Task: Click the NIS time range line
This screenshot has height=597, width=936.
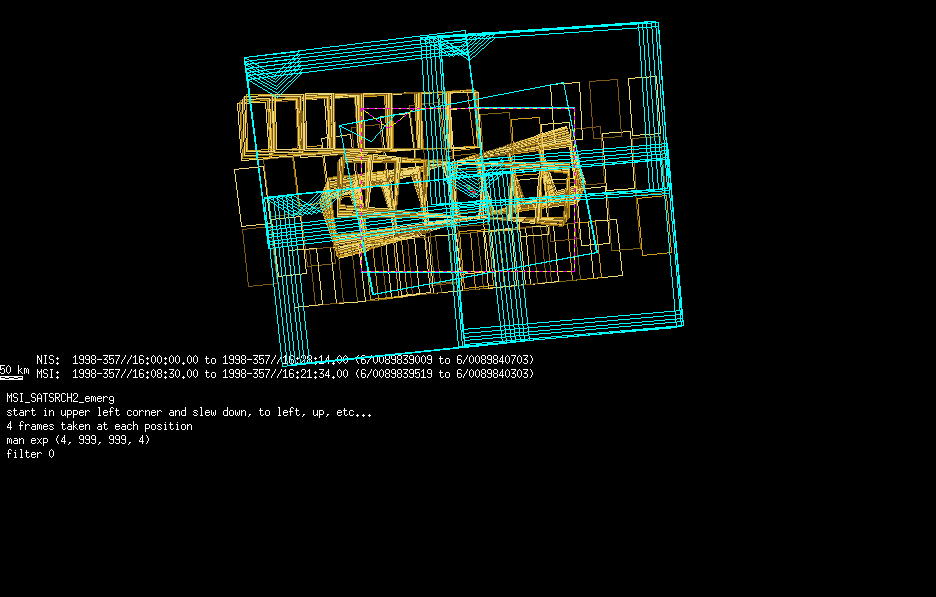Action: click(x=285, y=360)
